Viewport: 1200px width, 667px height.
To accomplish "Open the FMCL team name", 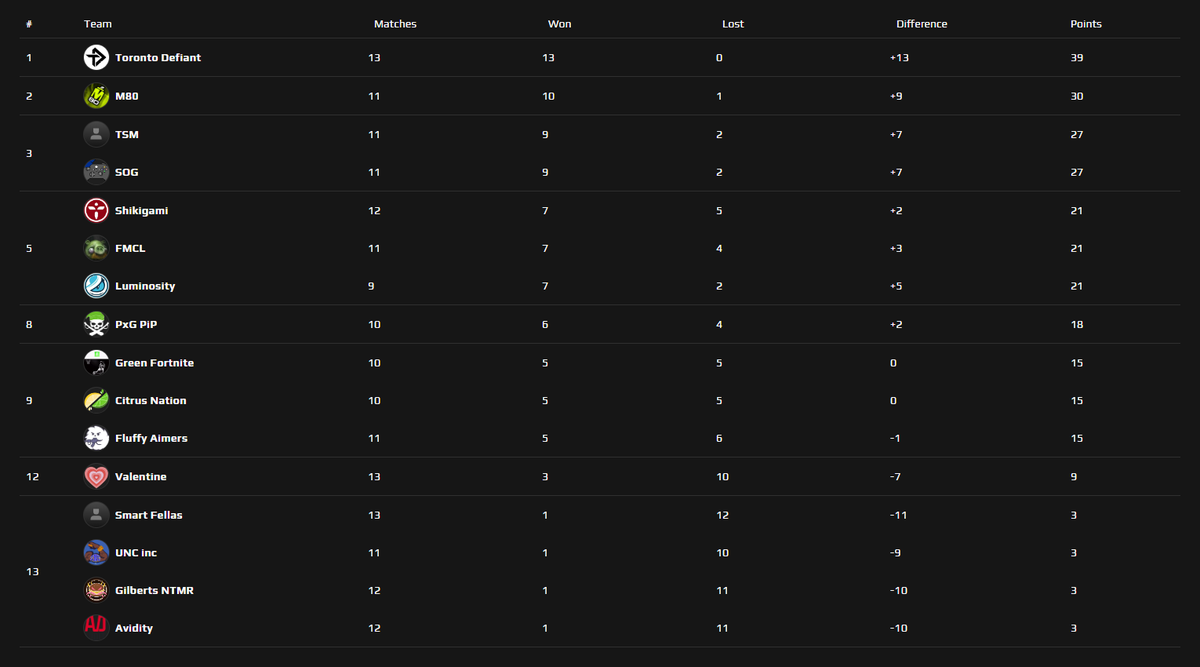I will [130, 248].
